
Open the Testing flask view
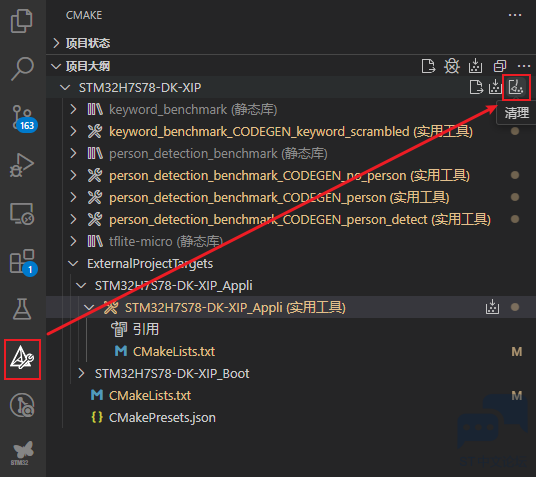(22, 309)
